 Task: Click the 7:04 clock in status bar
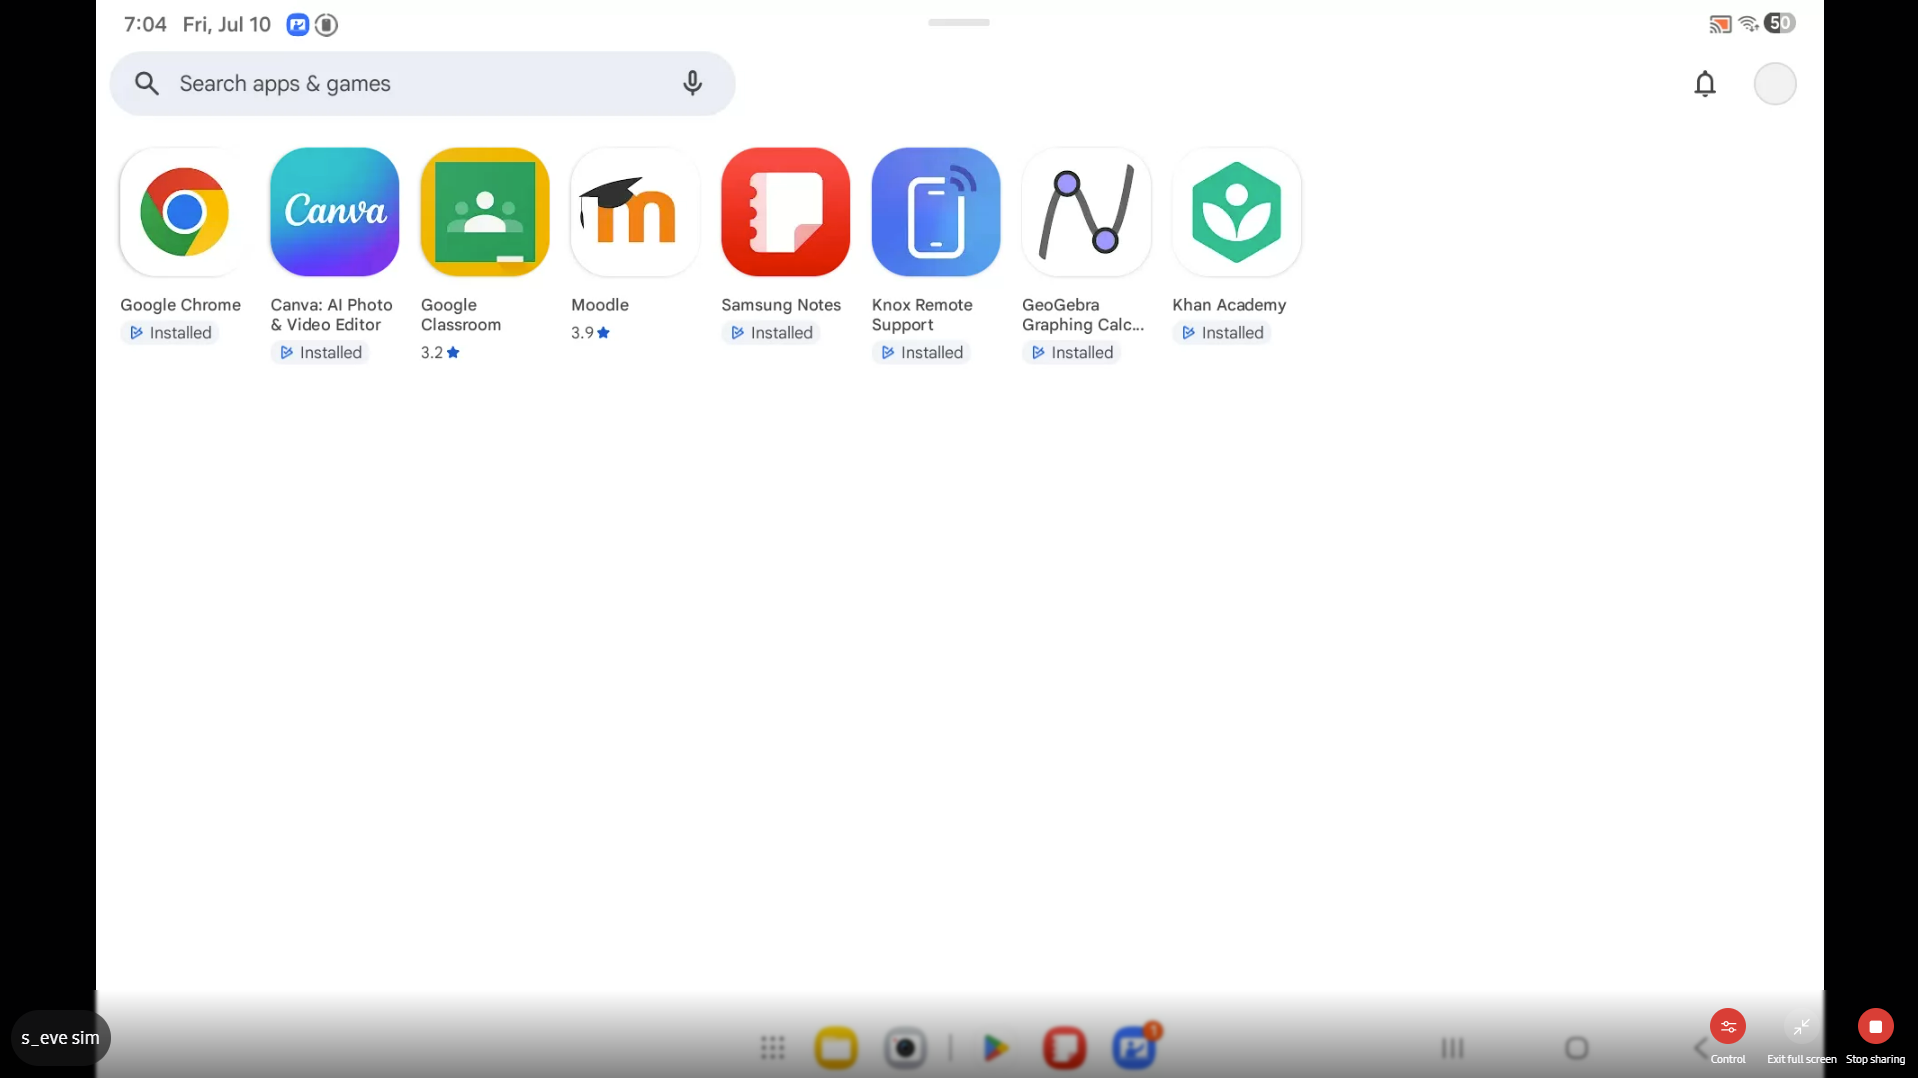click(145, 25)
